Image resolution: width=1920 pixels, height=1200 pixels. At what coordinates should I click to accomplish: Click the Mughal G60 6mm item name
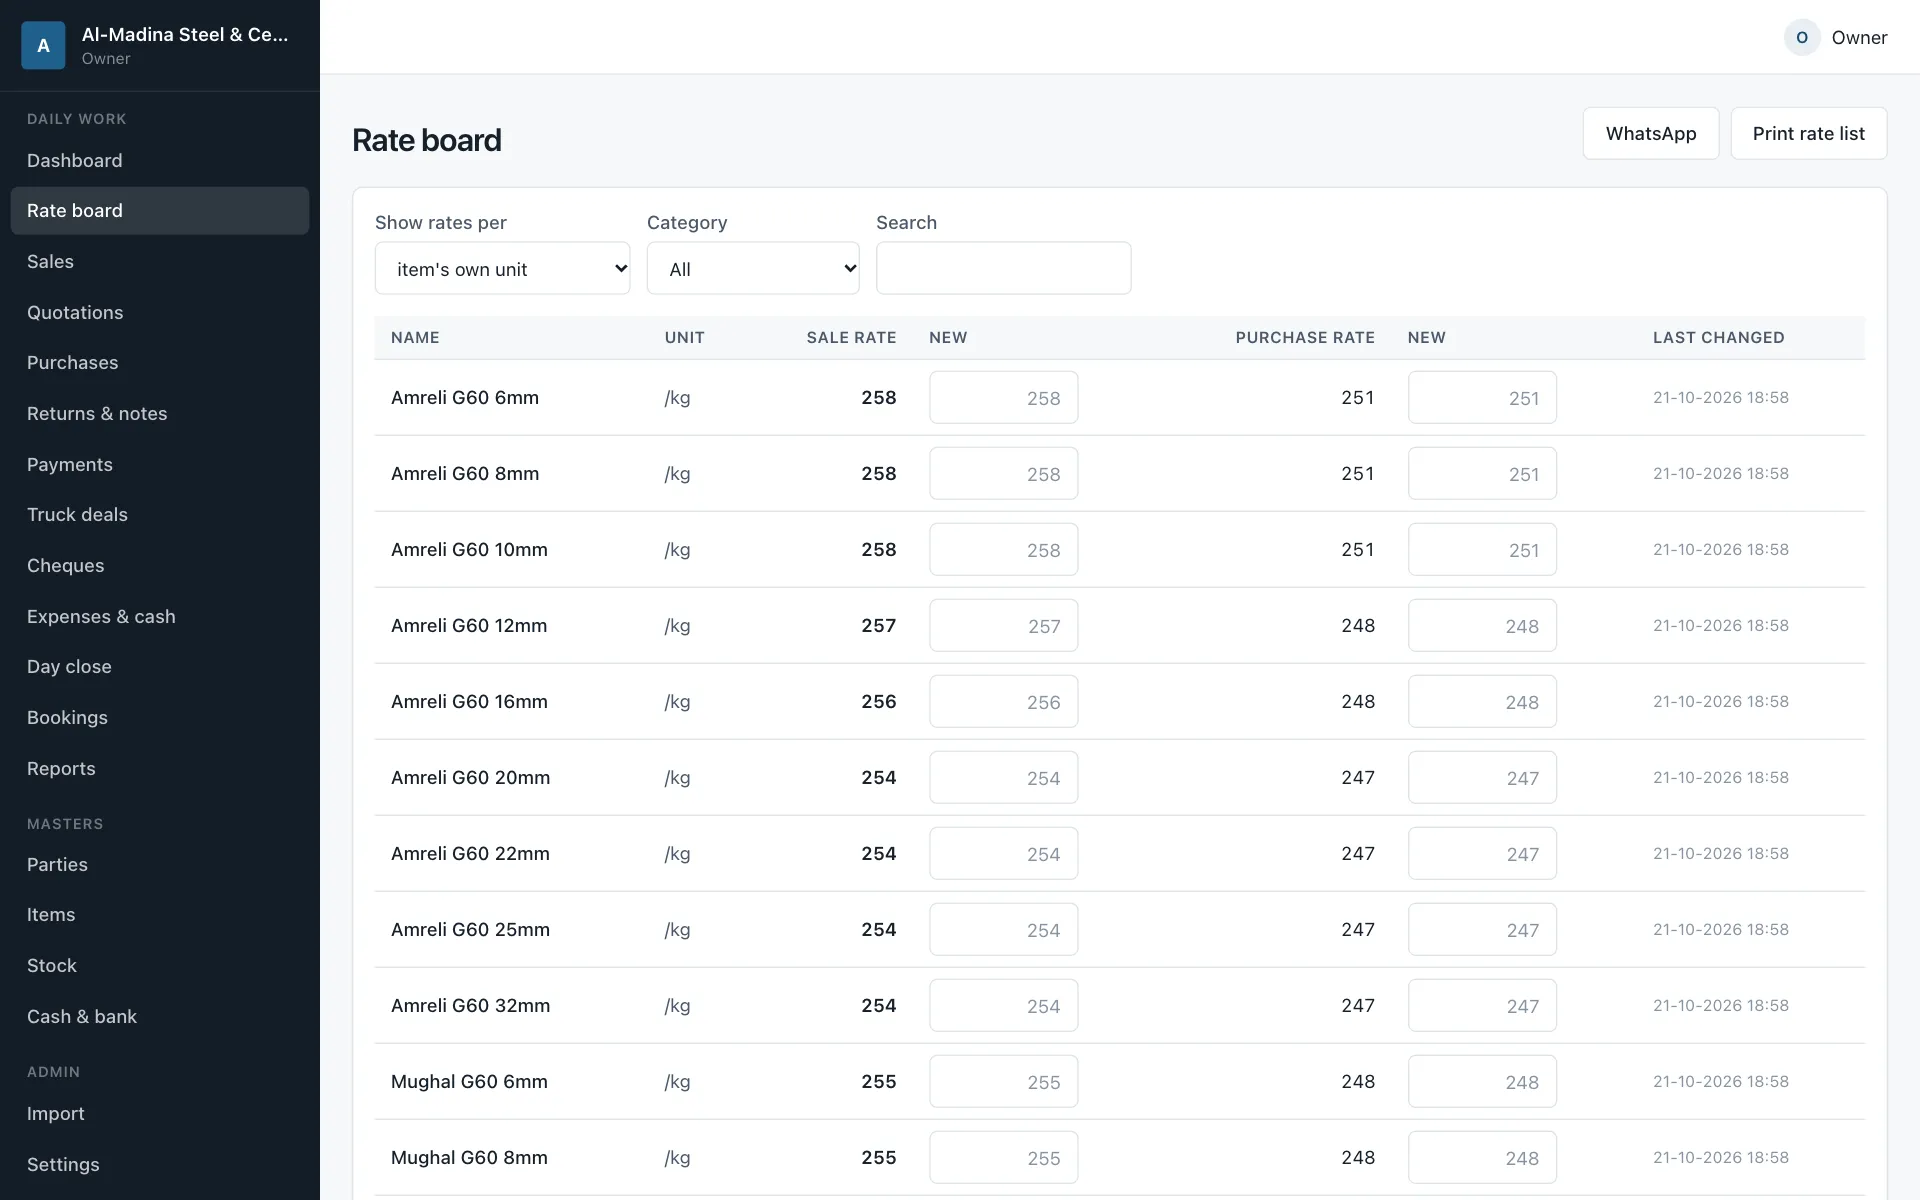coord(469,1081)
